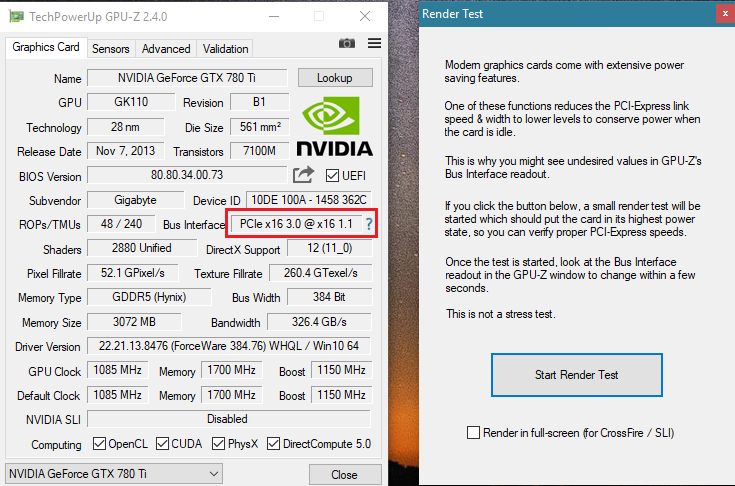735x486 pixels.
Task: Click the Revision field B1
Action: click(x=260, y=102)
